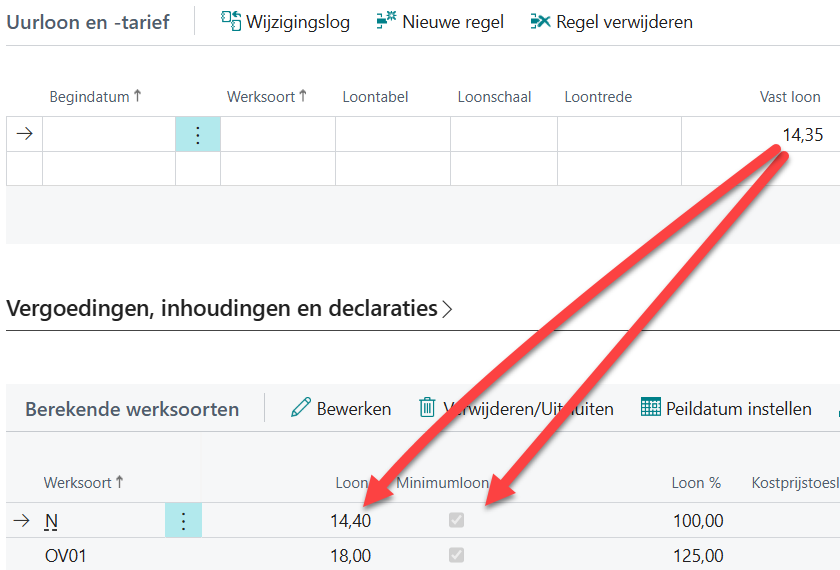Image resolution: width=840 pixels, height=570 pixels.
Task: Click the empty Begindatum cell in first row
Action: coord(108,135)
